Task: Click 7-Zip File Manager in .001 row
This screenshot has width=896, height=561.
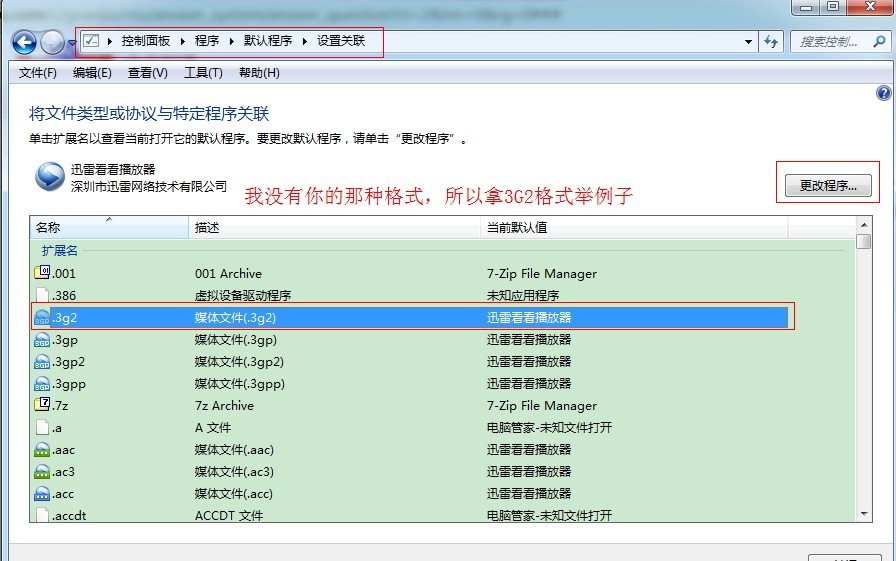Action: click(542, 274)
